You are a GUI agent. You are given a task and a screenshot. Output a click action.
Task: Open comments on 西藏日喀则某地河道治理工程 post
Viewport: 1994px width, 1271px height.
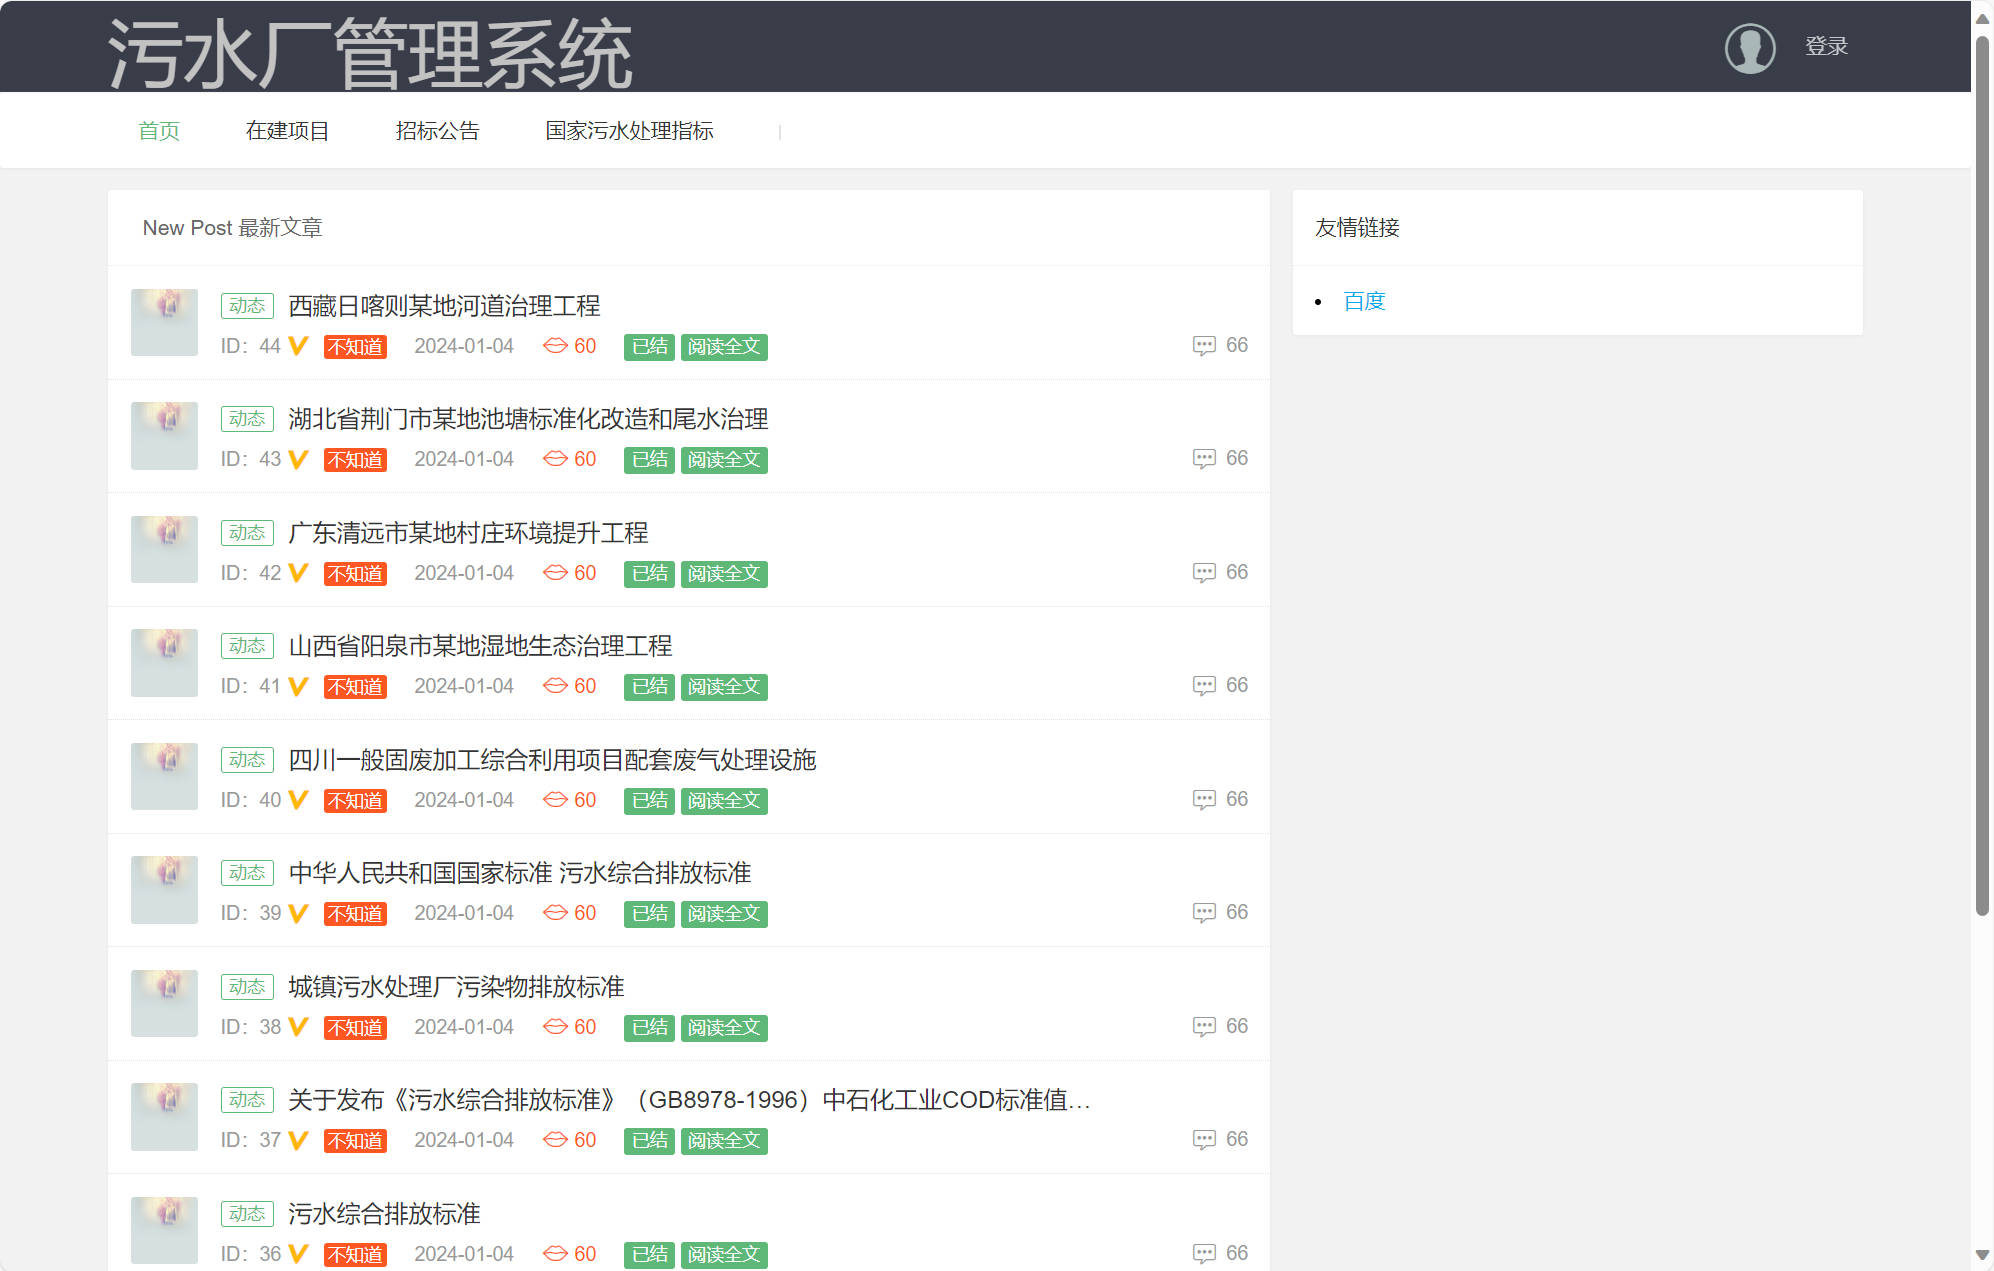point(1206,345)
